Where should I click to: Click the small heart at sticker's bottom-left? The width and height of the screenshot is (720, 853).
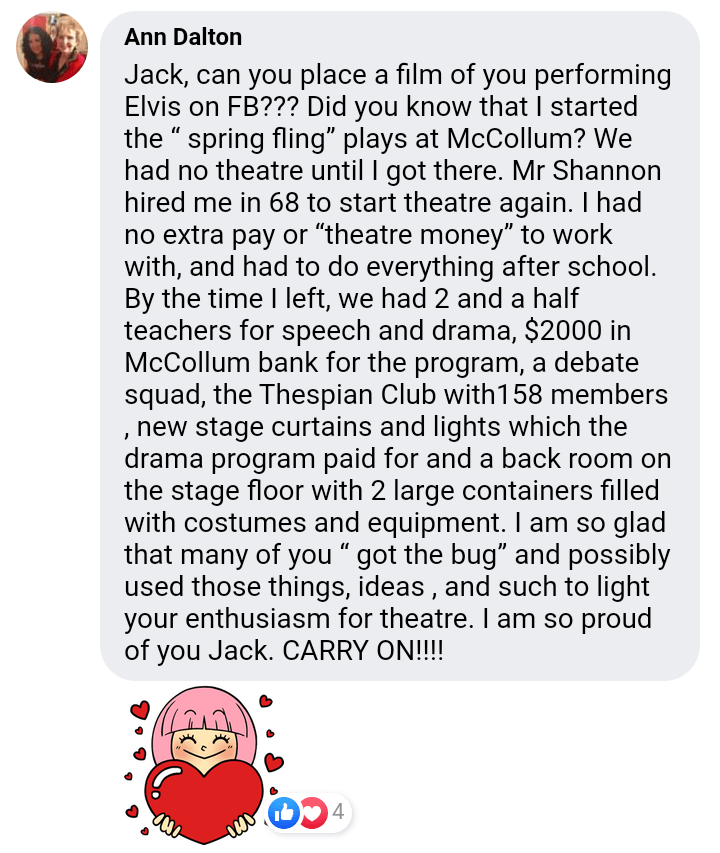(x=132, y=812)
